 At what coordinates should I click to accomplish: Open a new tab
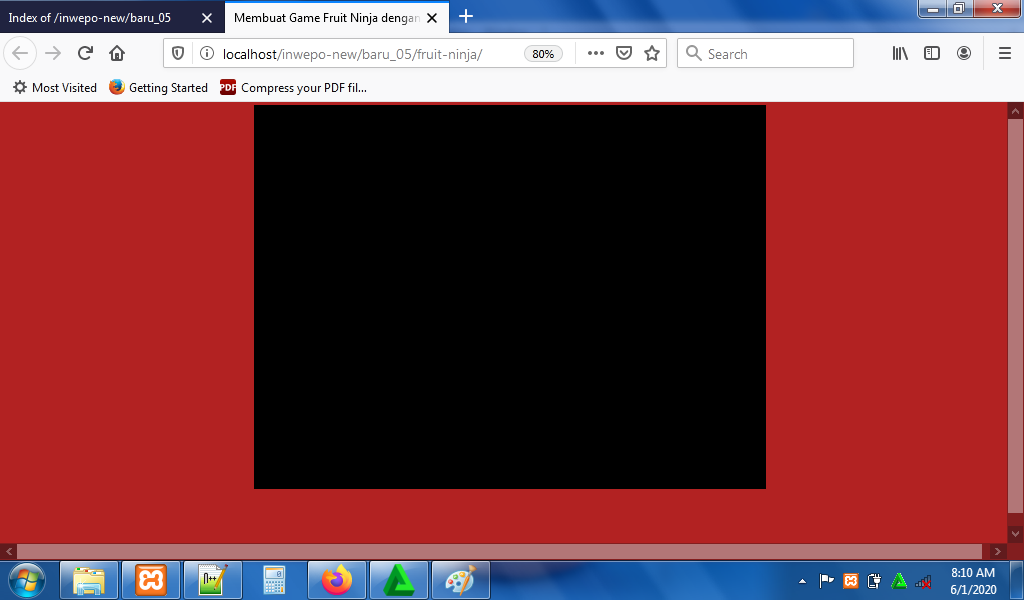[466, 17]
